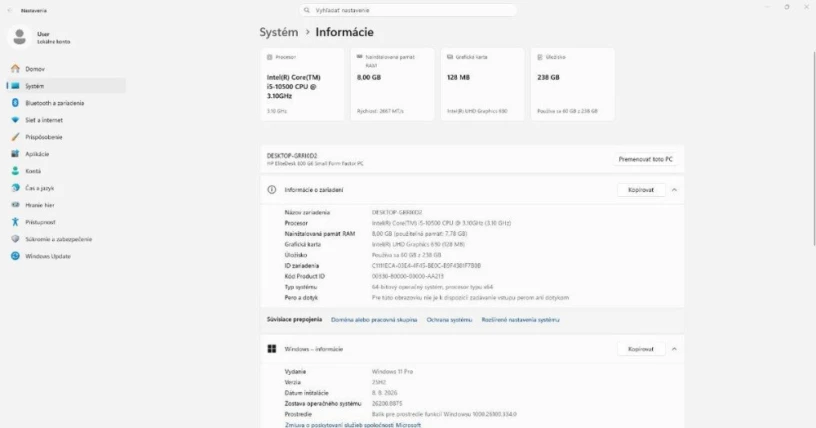Click the Aplikácie icon in sidebar
The width and height of the screenshot is (816, 428).
(15, 154)
